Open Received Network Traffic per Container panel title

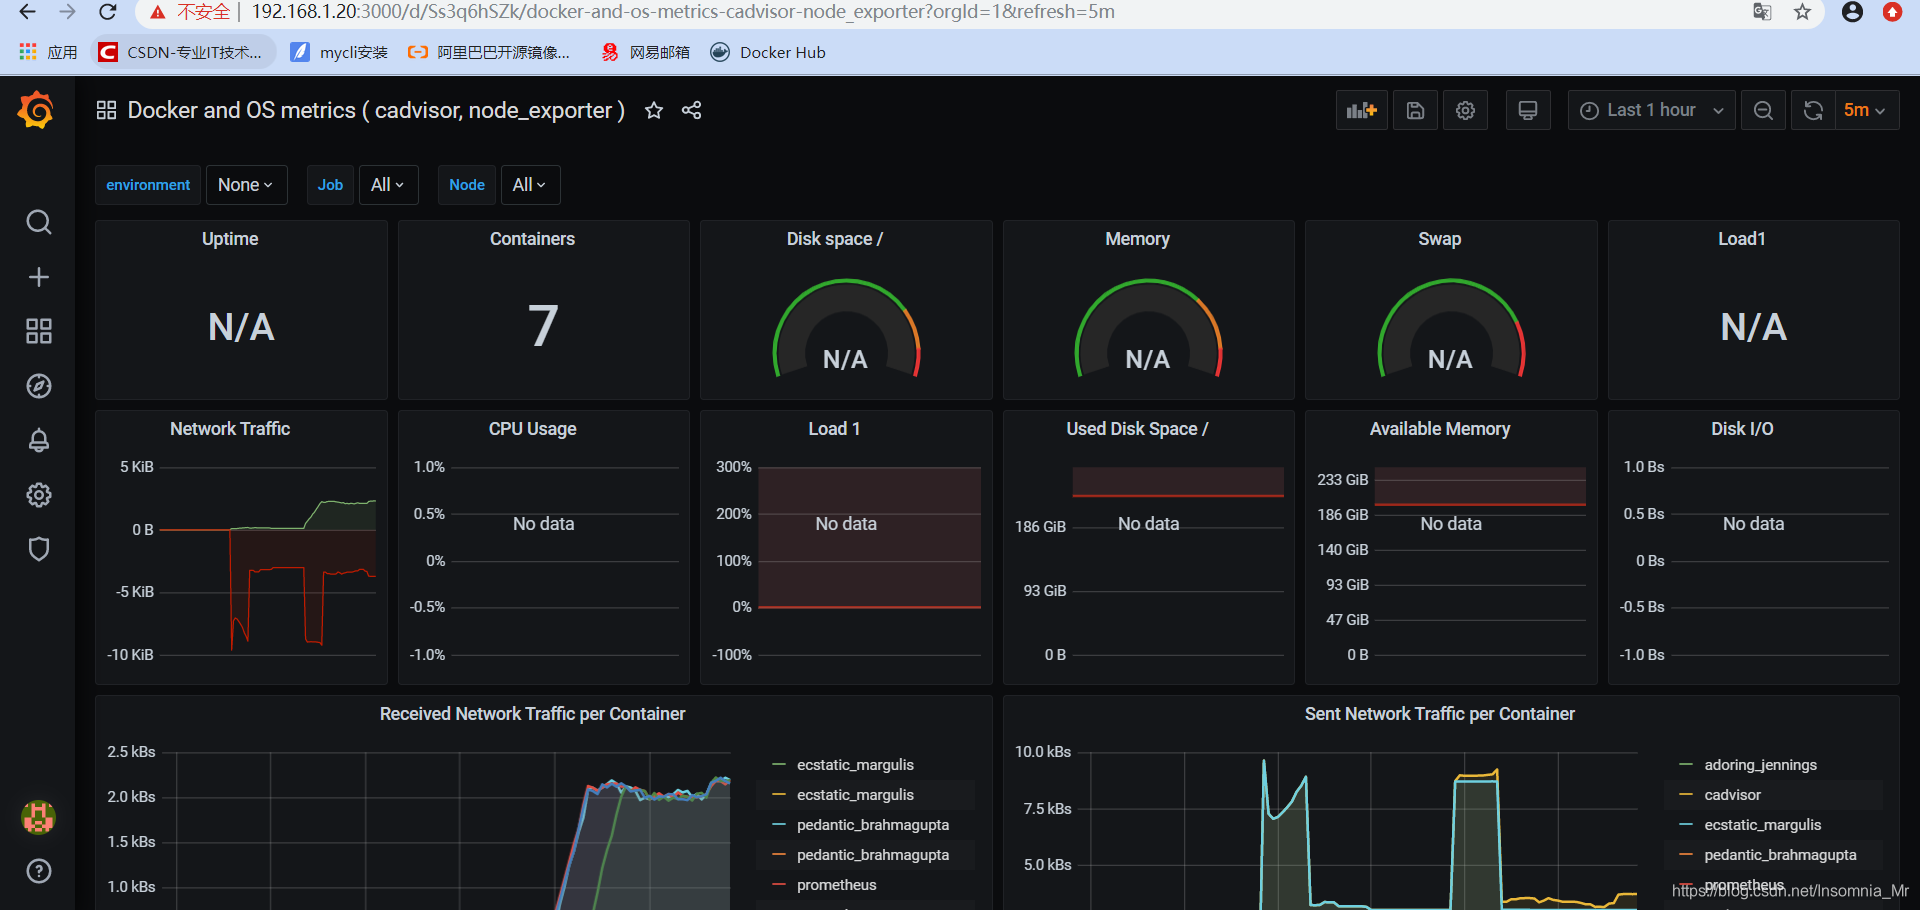coord(532,714)
